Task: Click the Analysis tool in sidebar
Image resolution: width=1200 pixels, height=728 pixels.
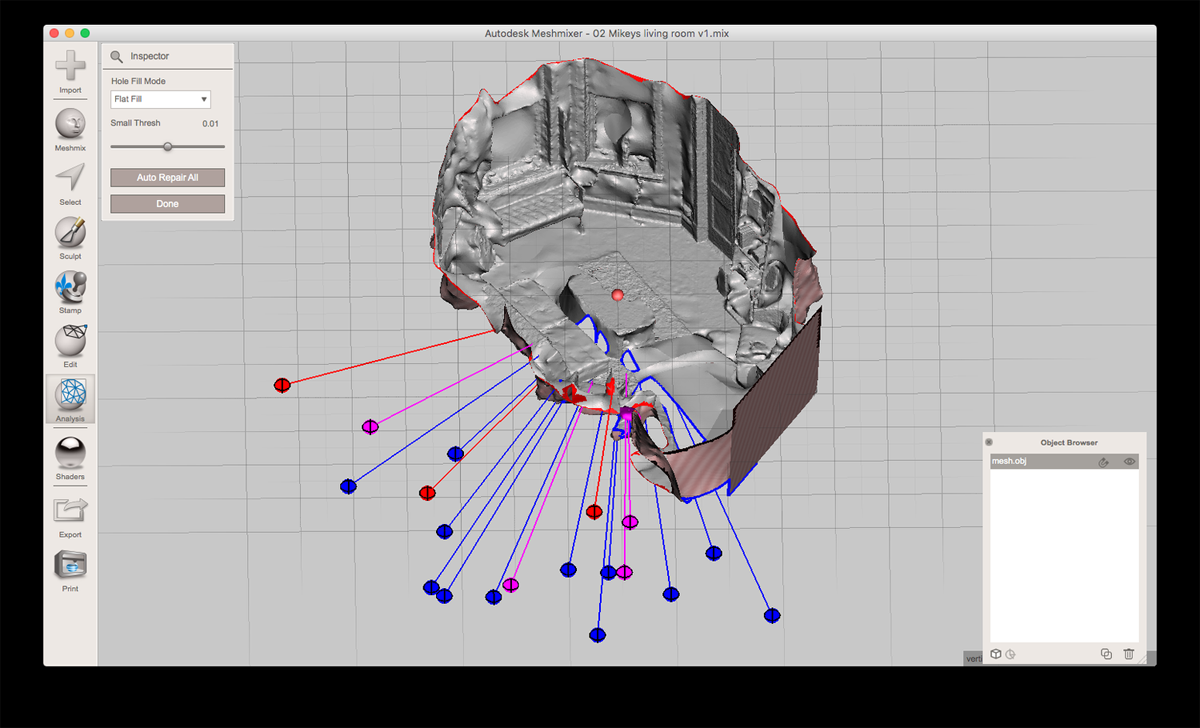Action: point(70,396)
